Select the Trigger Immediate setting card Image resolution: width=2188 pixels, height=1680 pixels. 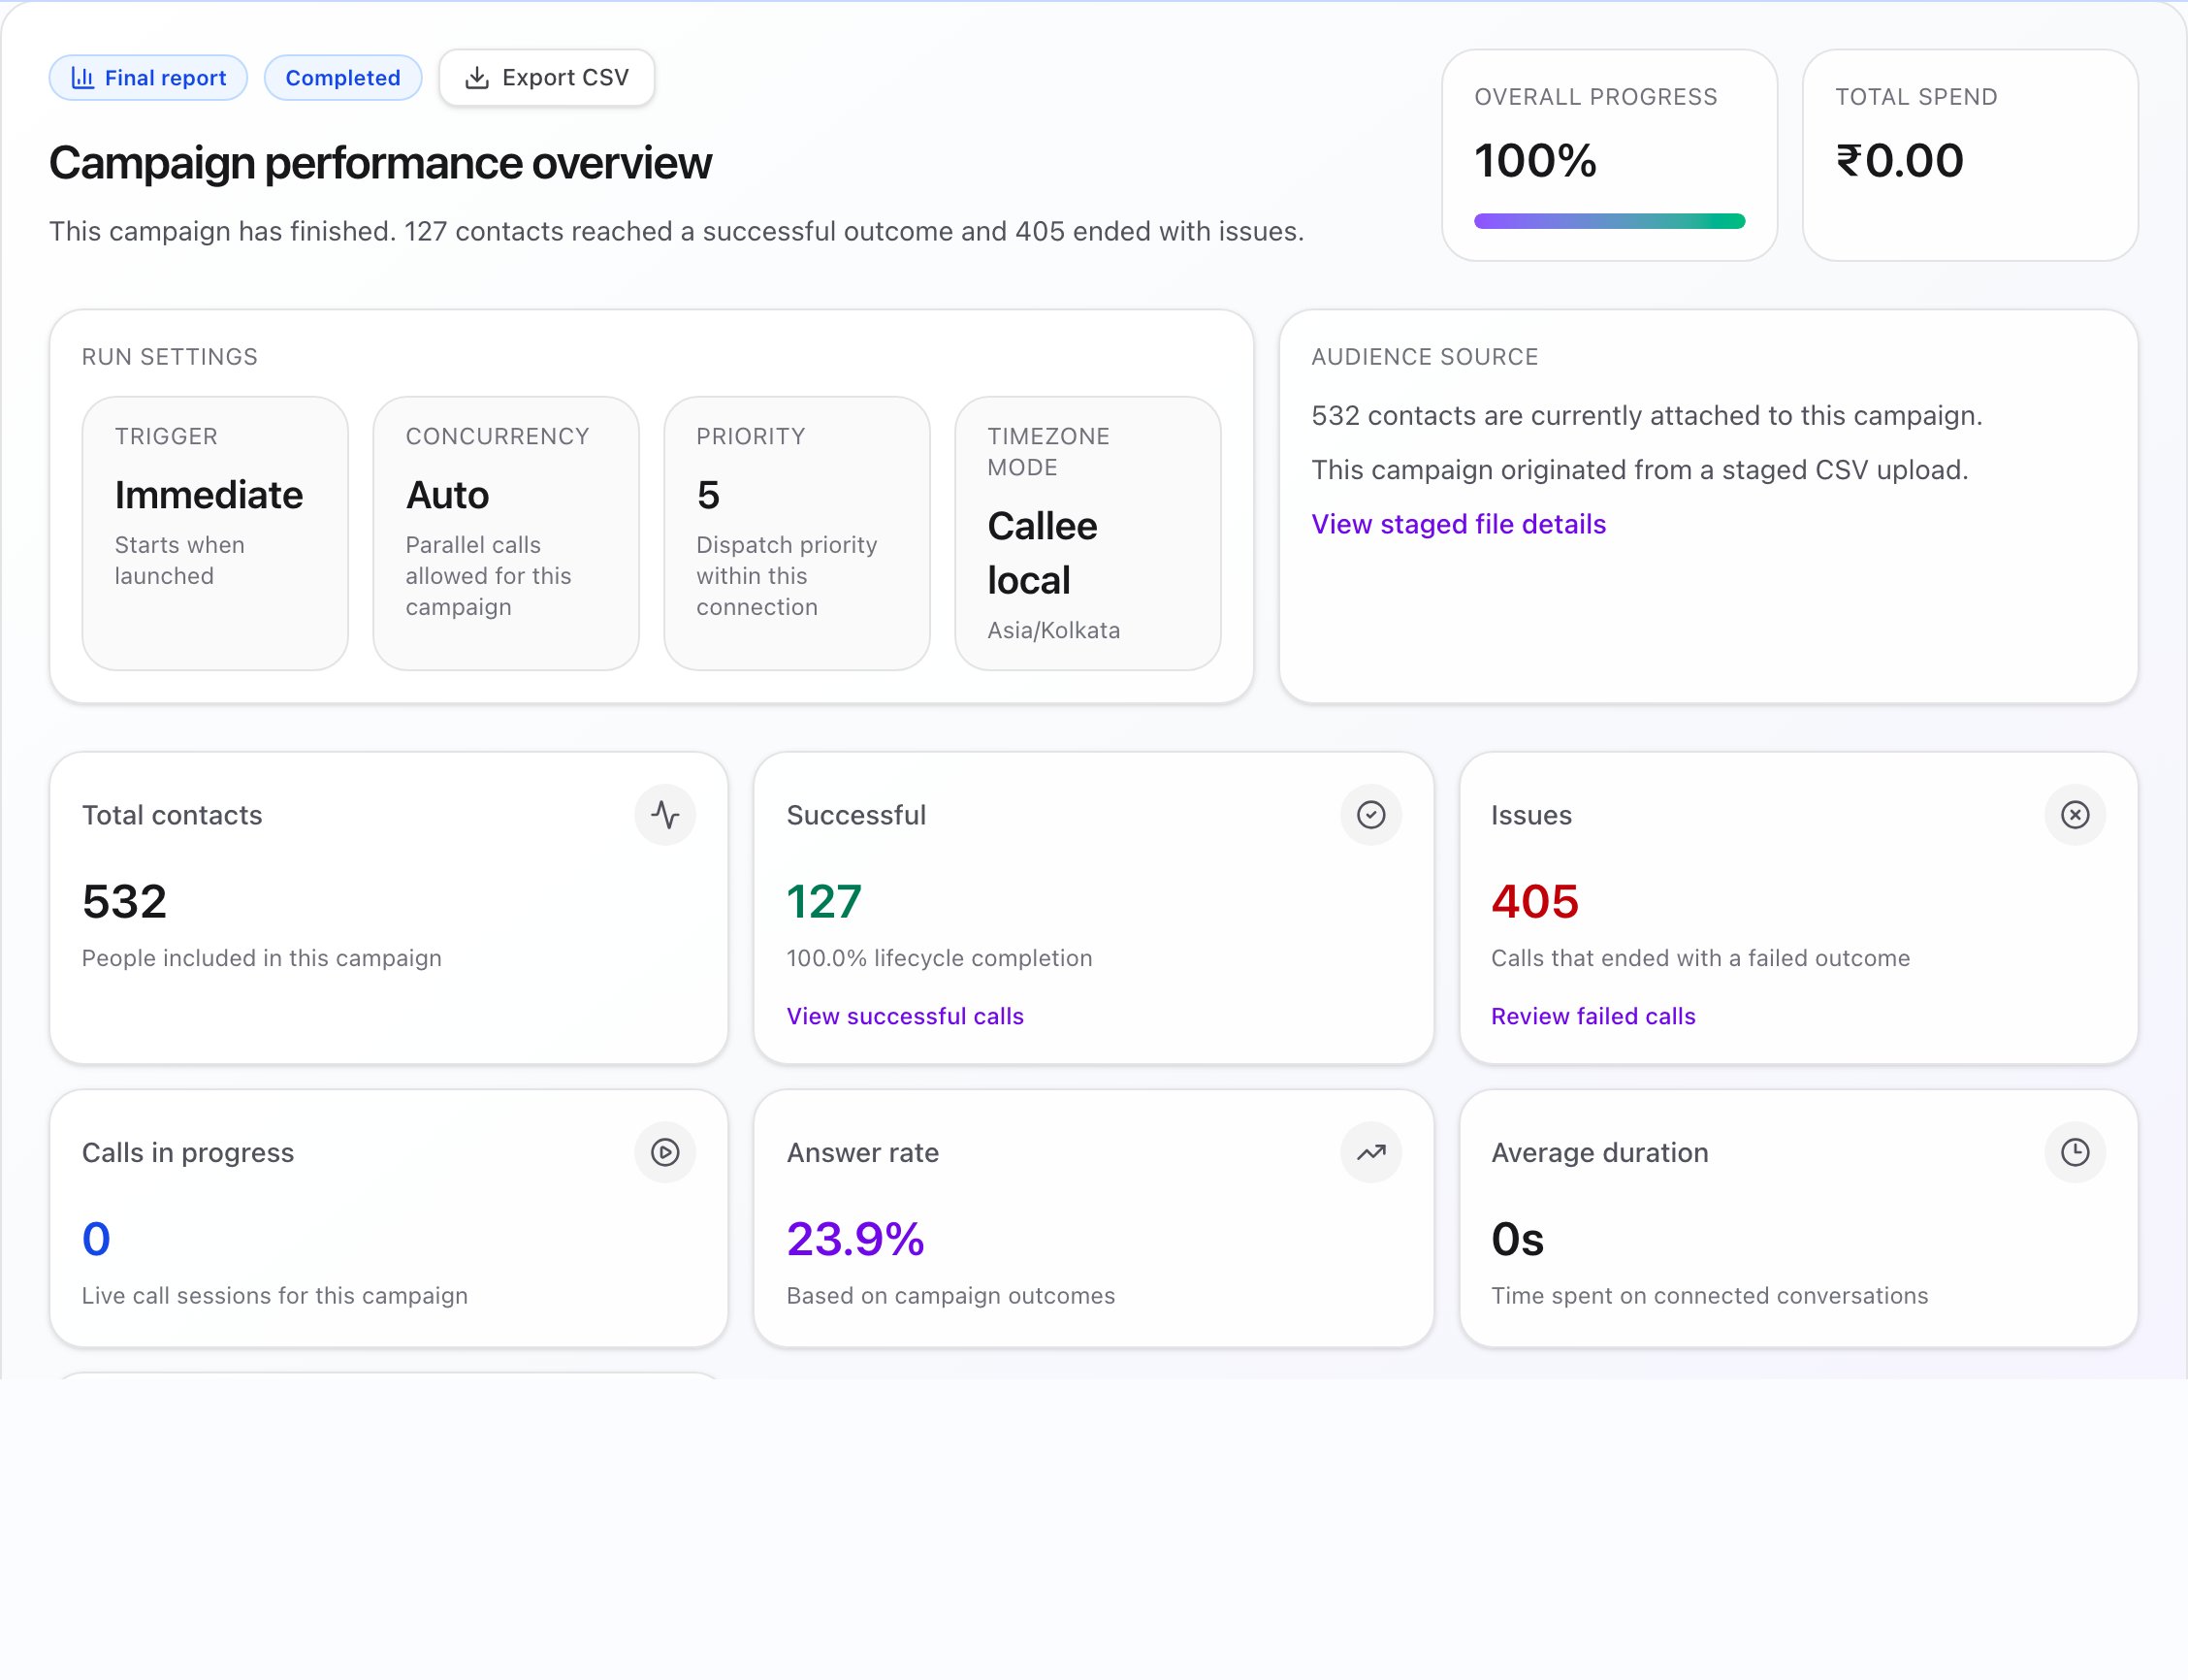(x=215, y=533)
